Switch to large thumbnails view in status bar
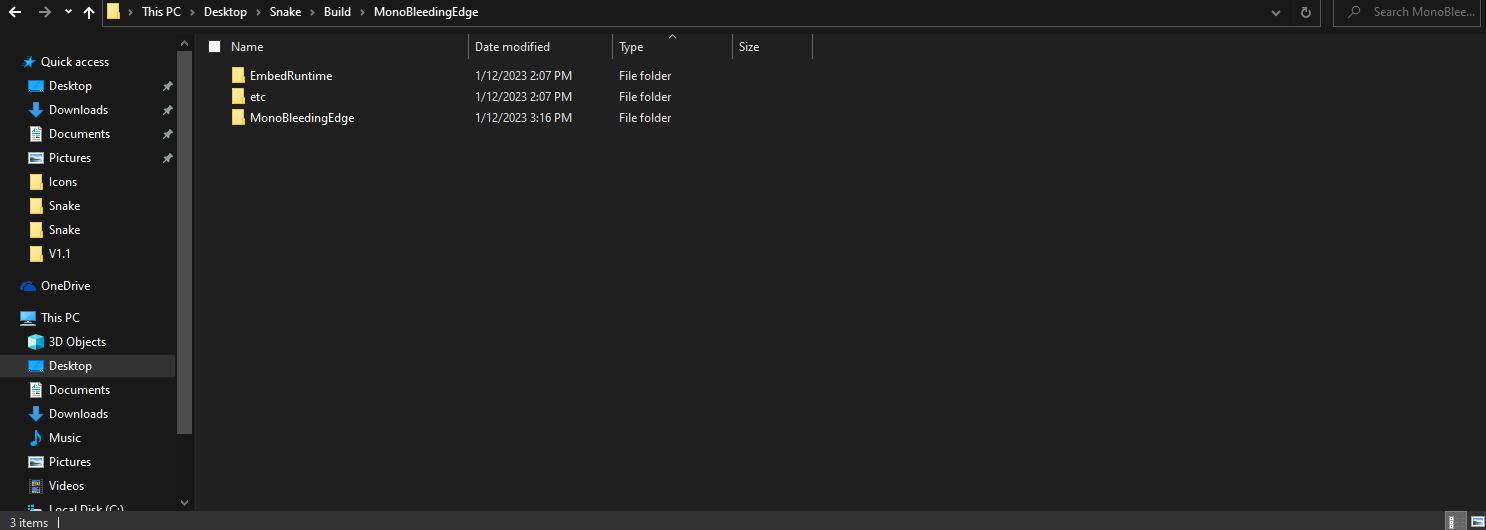This screenshot has width=1486, height=530. click(1477, 521)
